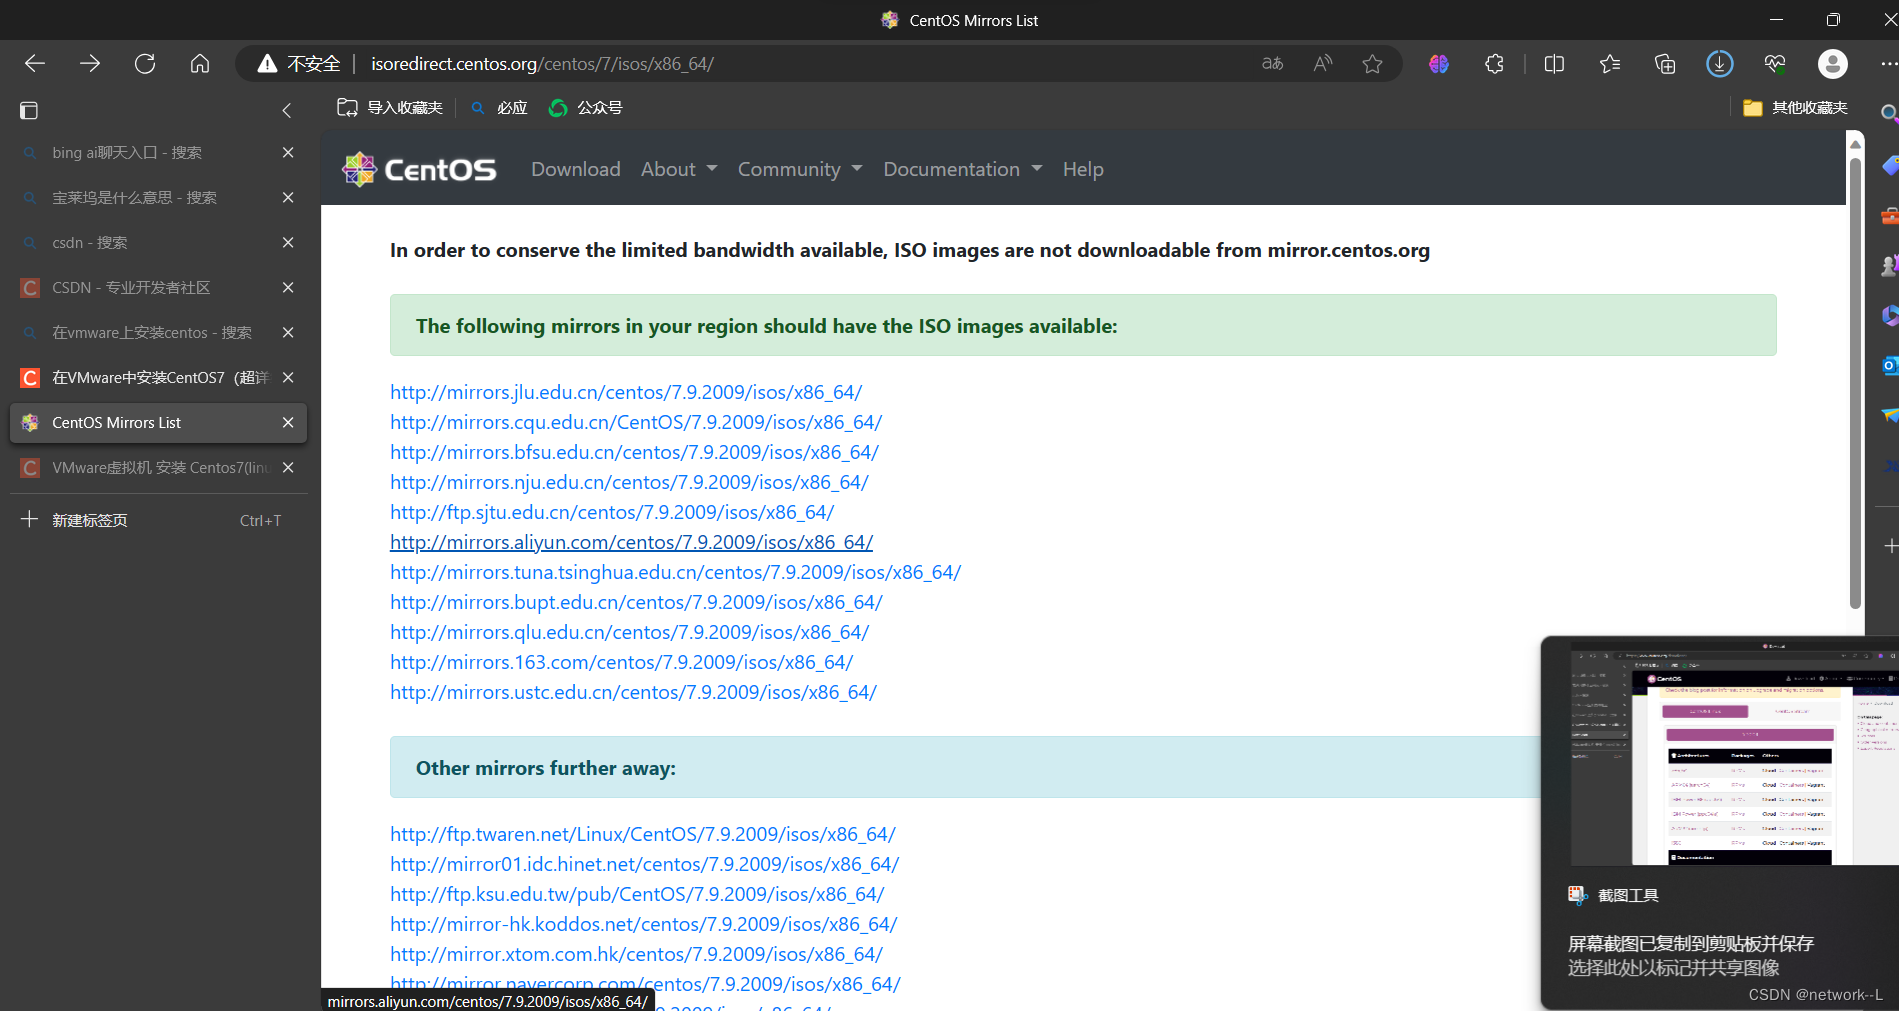
Task: Add page to favorites star icon
Action: [x=1373, y=64]
